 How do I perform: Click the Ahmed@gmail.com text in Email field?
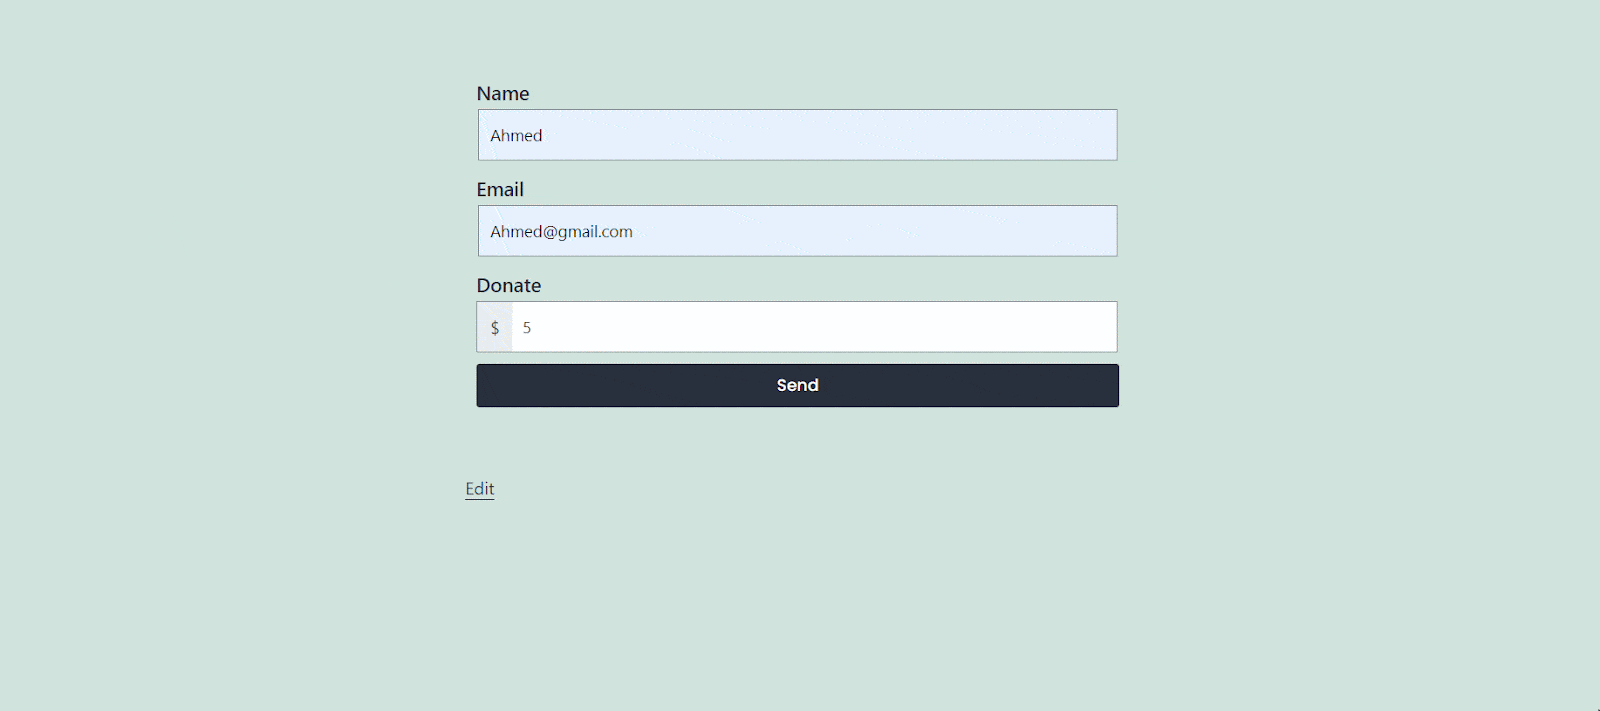[561, 232]
